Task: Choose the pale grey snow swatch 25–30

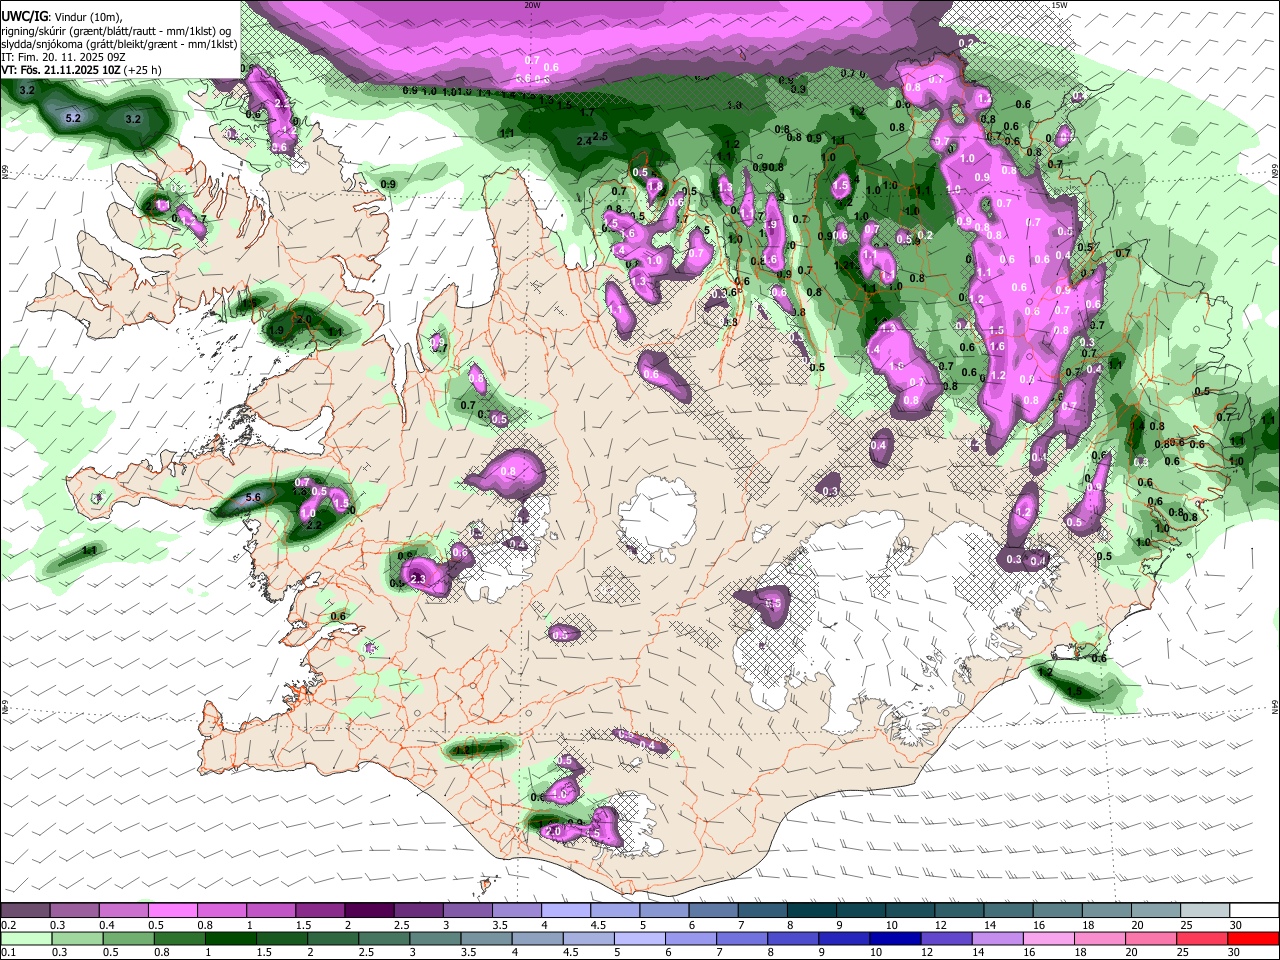Action: pyautogui.click(x=1204, y=911)
